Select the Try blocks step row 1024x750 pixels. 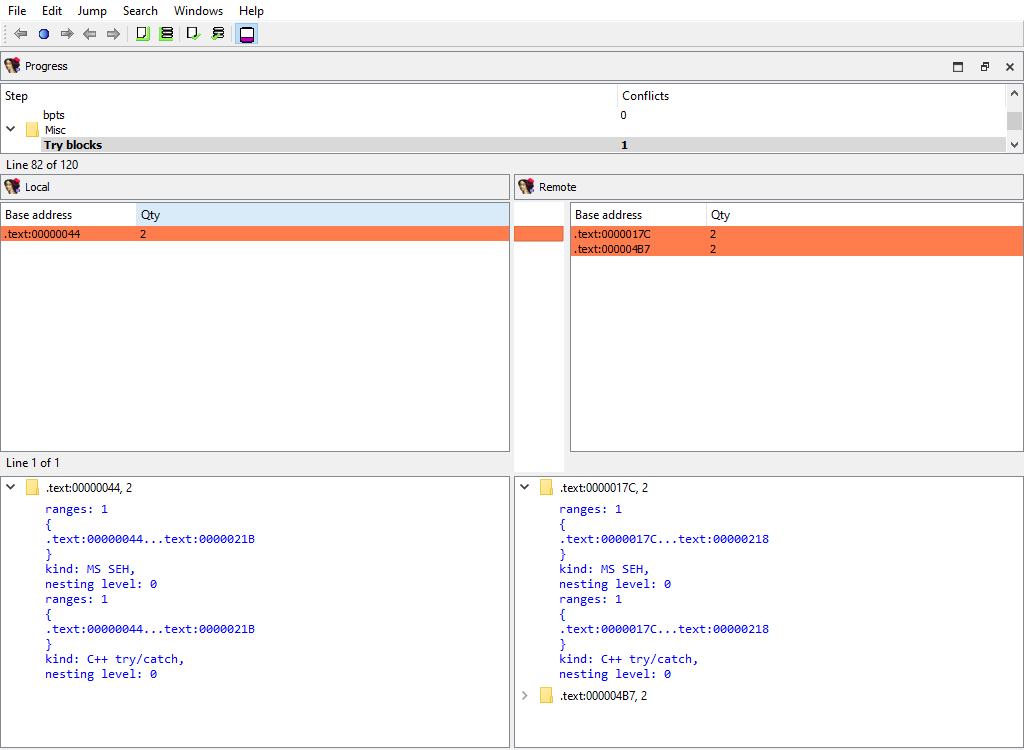point(72,145)
